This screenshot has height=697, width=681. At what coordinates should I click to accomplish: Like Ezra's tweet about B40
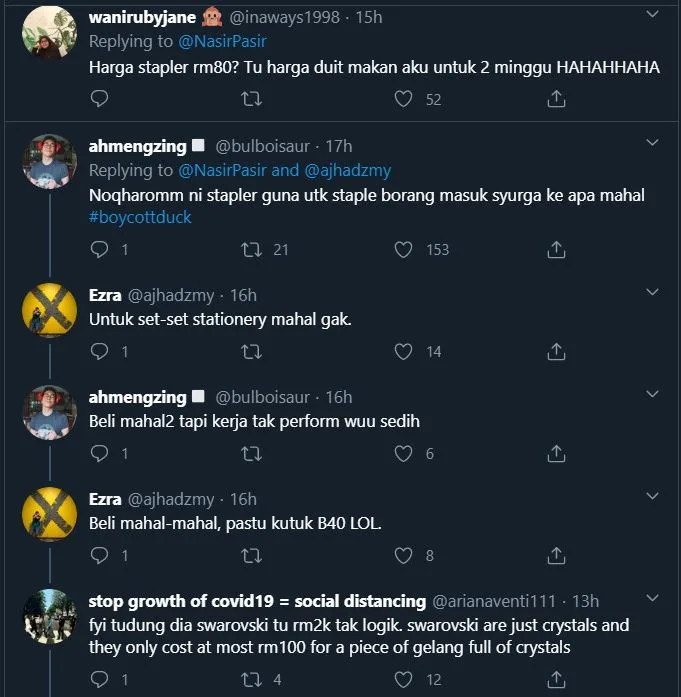(403, 555)
